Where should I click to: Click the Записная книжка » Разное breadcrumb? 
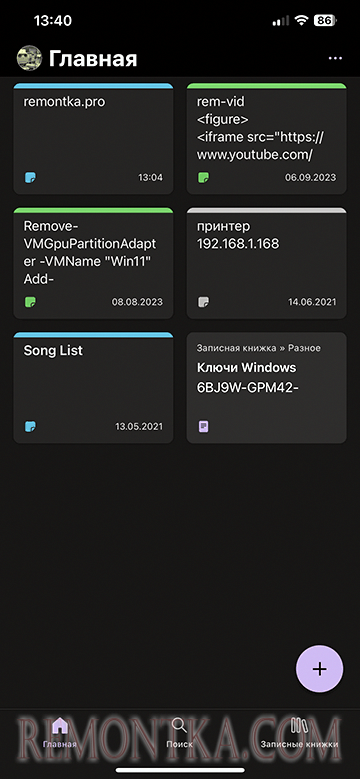[259, 348]
